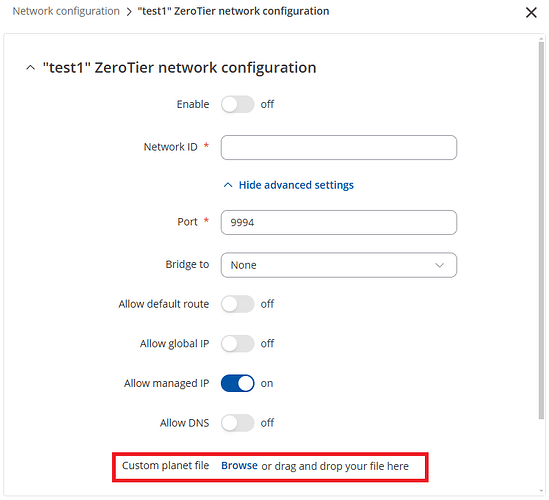
Task: Click the breadcrumb arrow separator
Action: pyautogui.click(x=128, y=12)
